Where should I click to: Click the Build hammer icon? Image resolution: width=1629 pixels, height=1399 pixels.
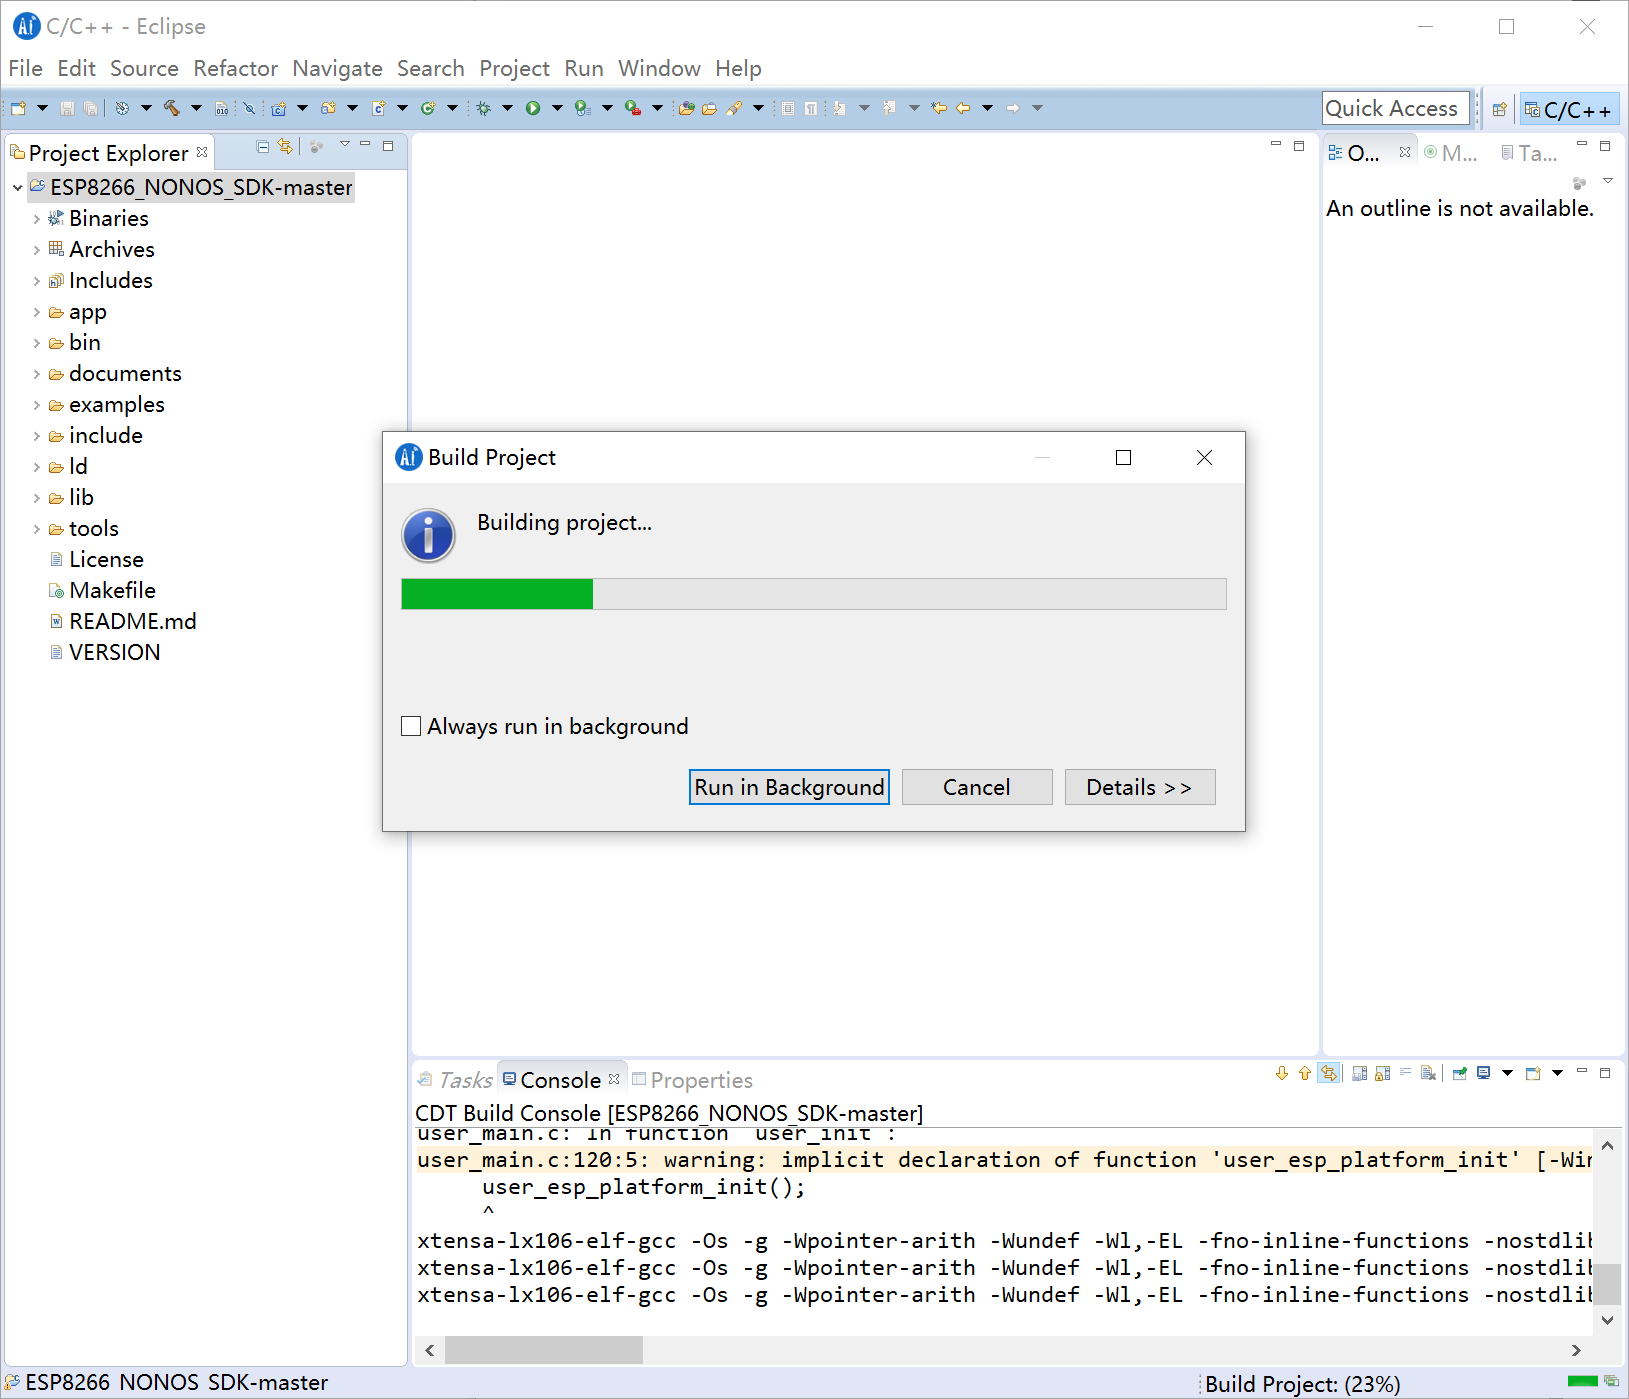coord(172,108)
